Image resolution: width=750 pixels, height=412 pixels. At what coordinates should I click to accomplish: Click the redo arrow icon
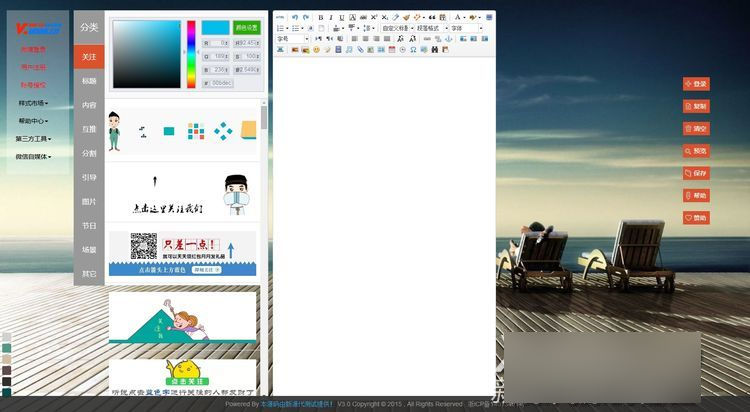[306, 17]
